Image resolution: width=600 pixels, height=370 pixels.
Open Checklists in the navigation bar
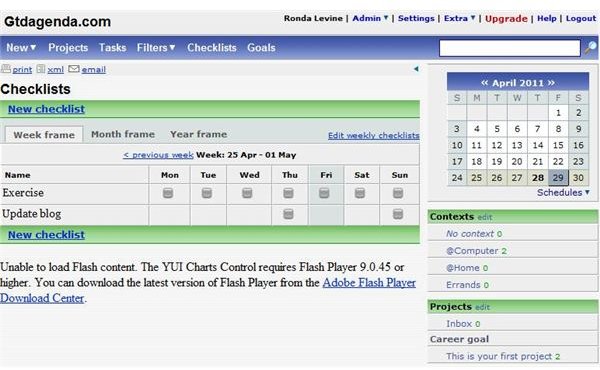(212, 47)
